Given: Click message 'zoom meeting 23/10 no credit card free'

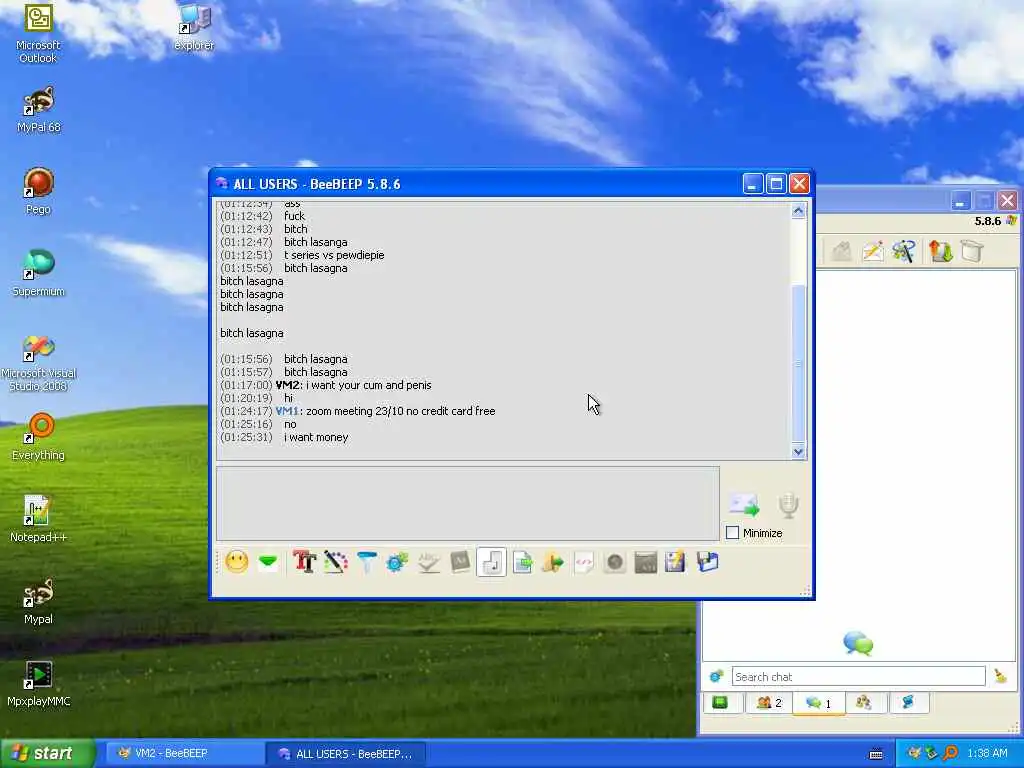Looking at the screenshot, I should [400, 411].
